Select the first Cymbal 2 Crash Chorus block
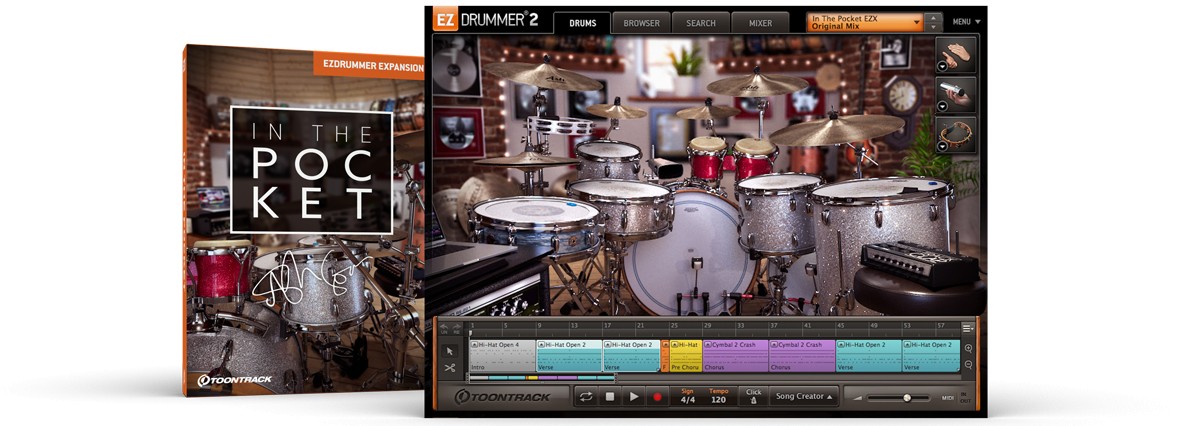 point(735,355)
